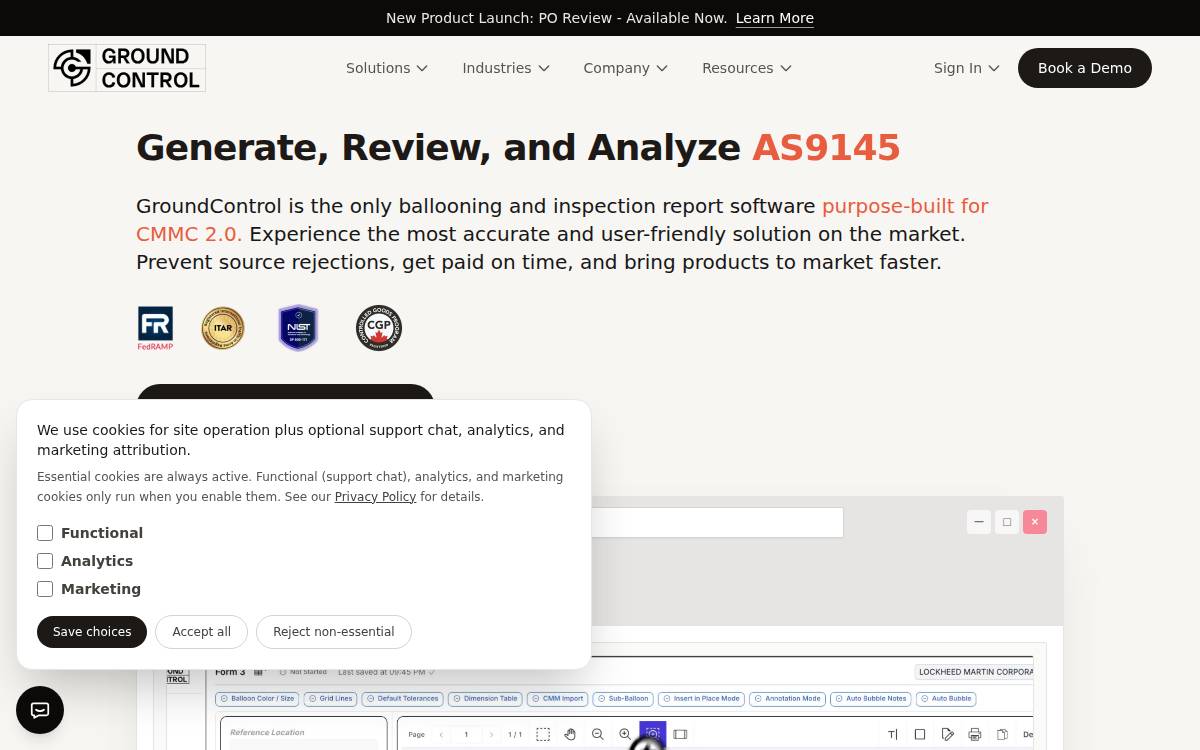
Task: Click the zoom out magnifier
Action: (x=598, y=734)
